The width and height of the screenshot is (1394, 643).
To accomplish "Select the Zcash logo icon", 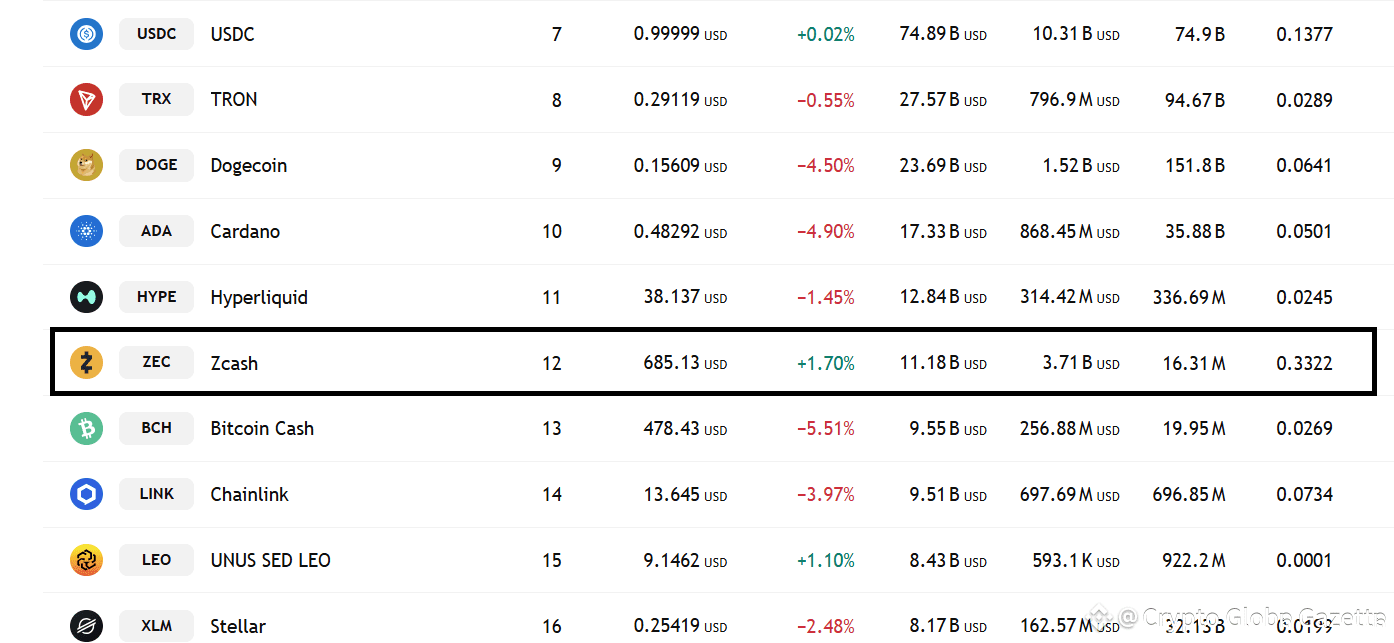I will [86, 362].
